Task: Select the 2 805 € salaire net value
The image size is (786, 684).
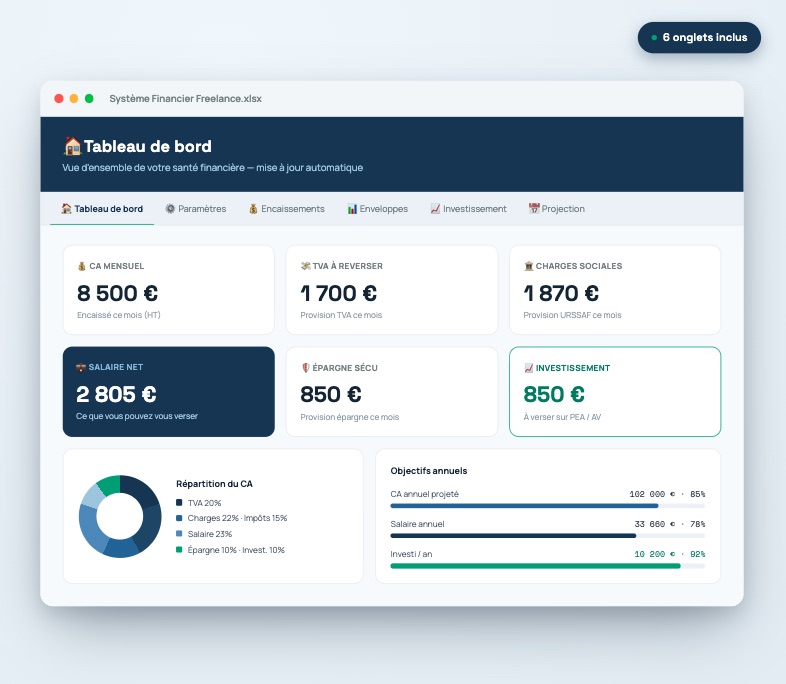Action: click(116, 394)
